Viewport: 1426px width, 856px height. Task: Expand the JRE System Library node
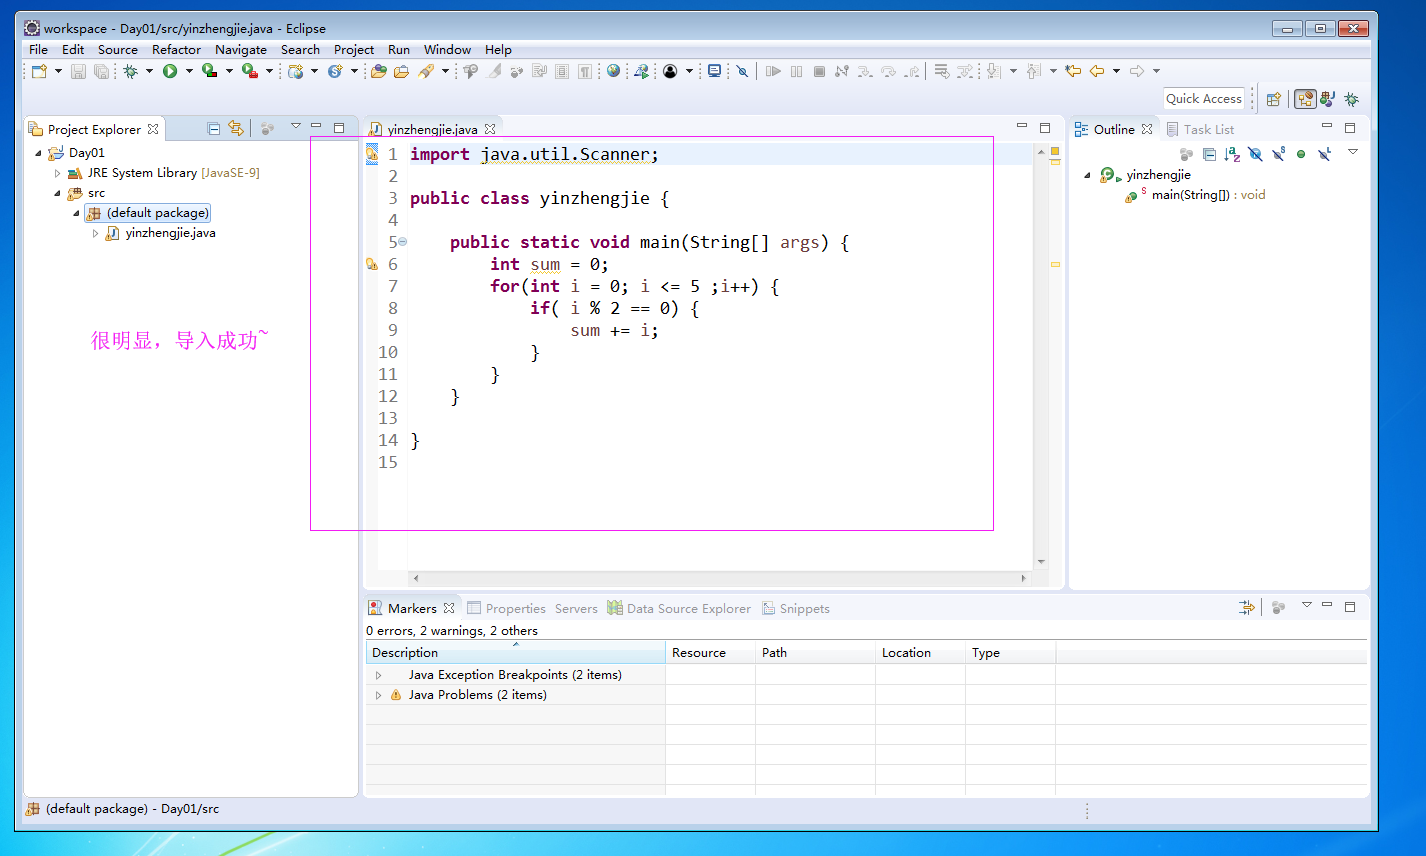tap(57, 173)
